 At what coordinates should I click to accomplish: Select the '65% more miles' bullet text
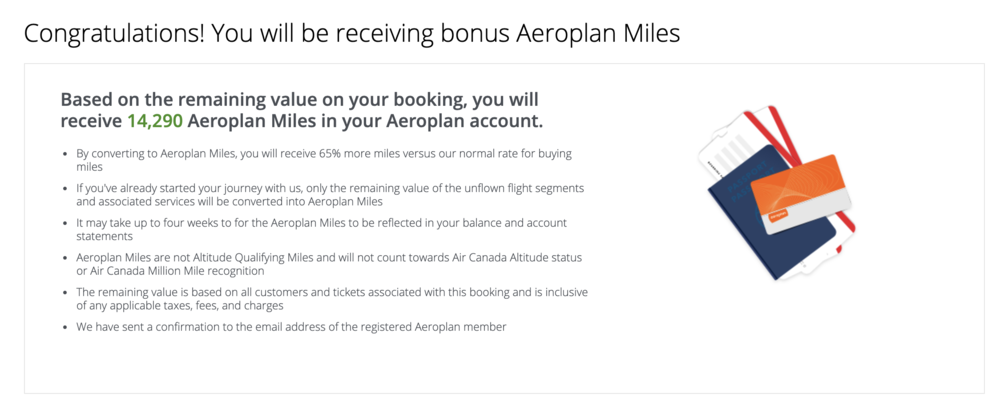pos(320,154)
